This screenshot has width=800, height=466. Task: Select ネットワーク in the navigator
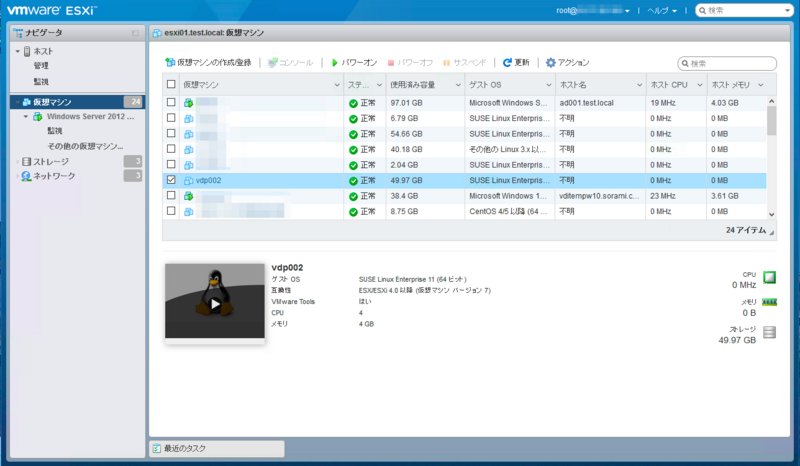point(54,176)
